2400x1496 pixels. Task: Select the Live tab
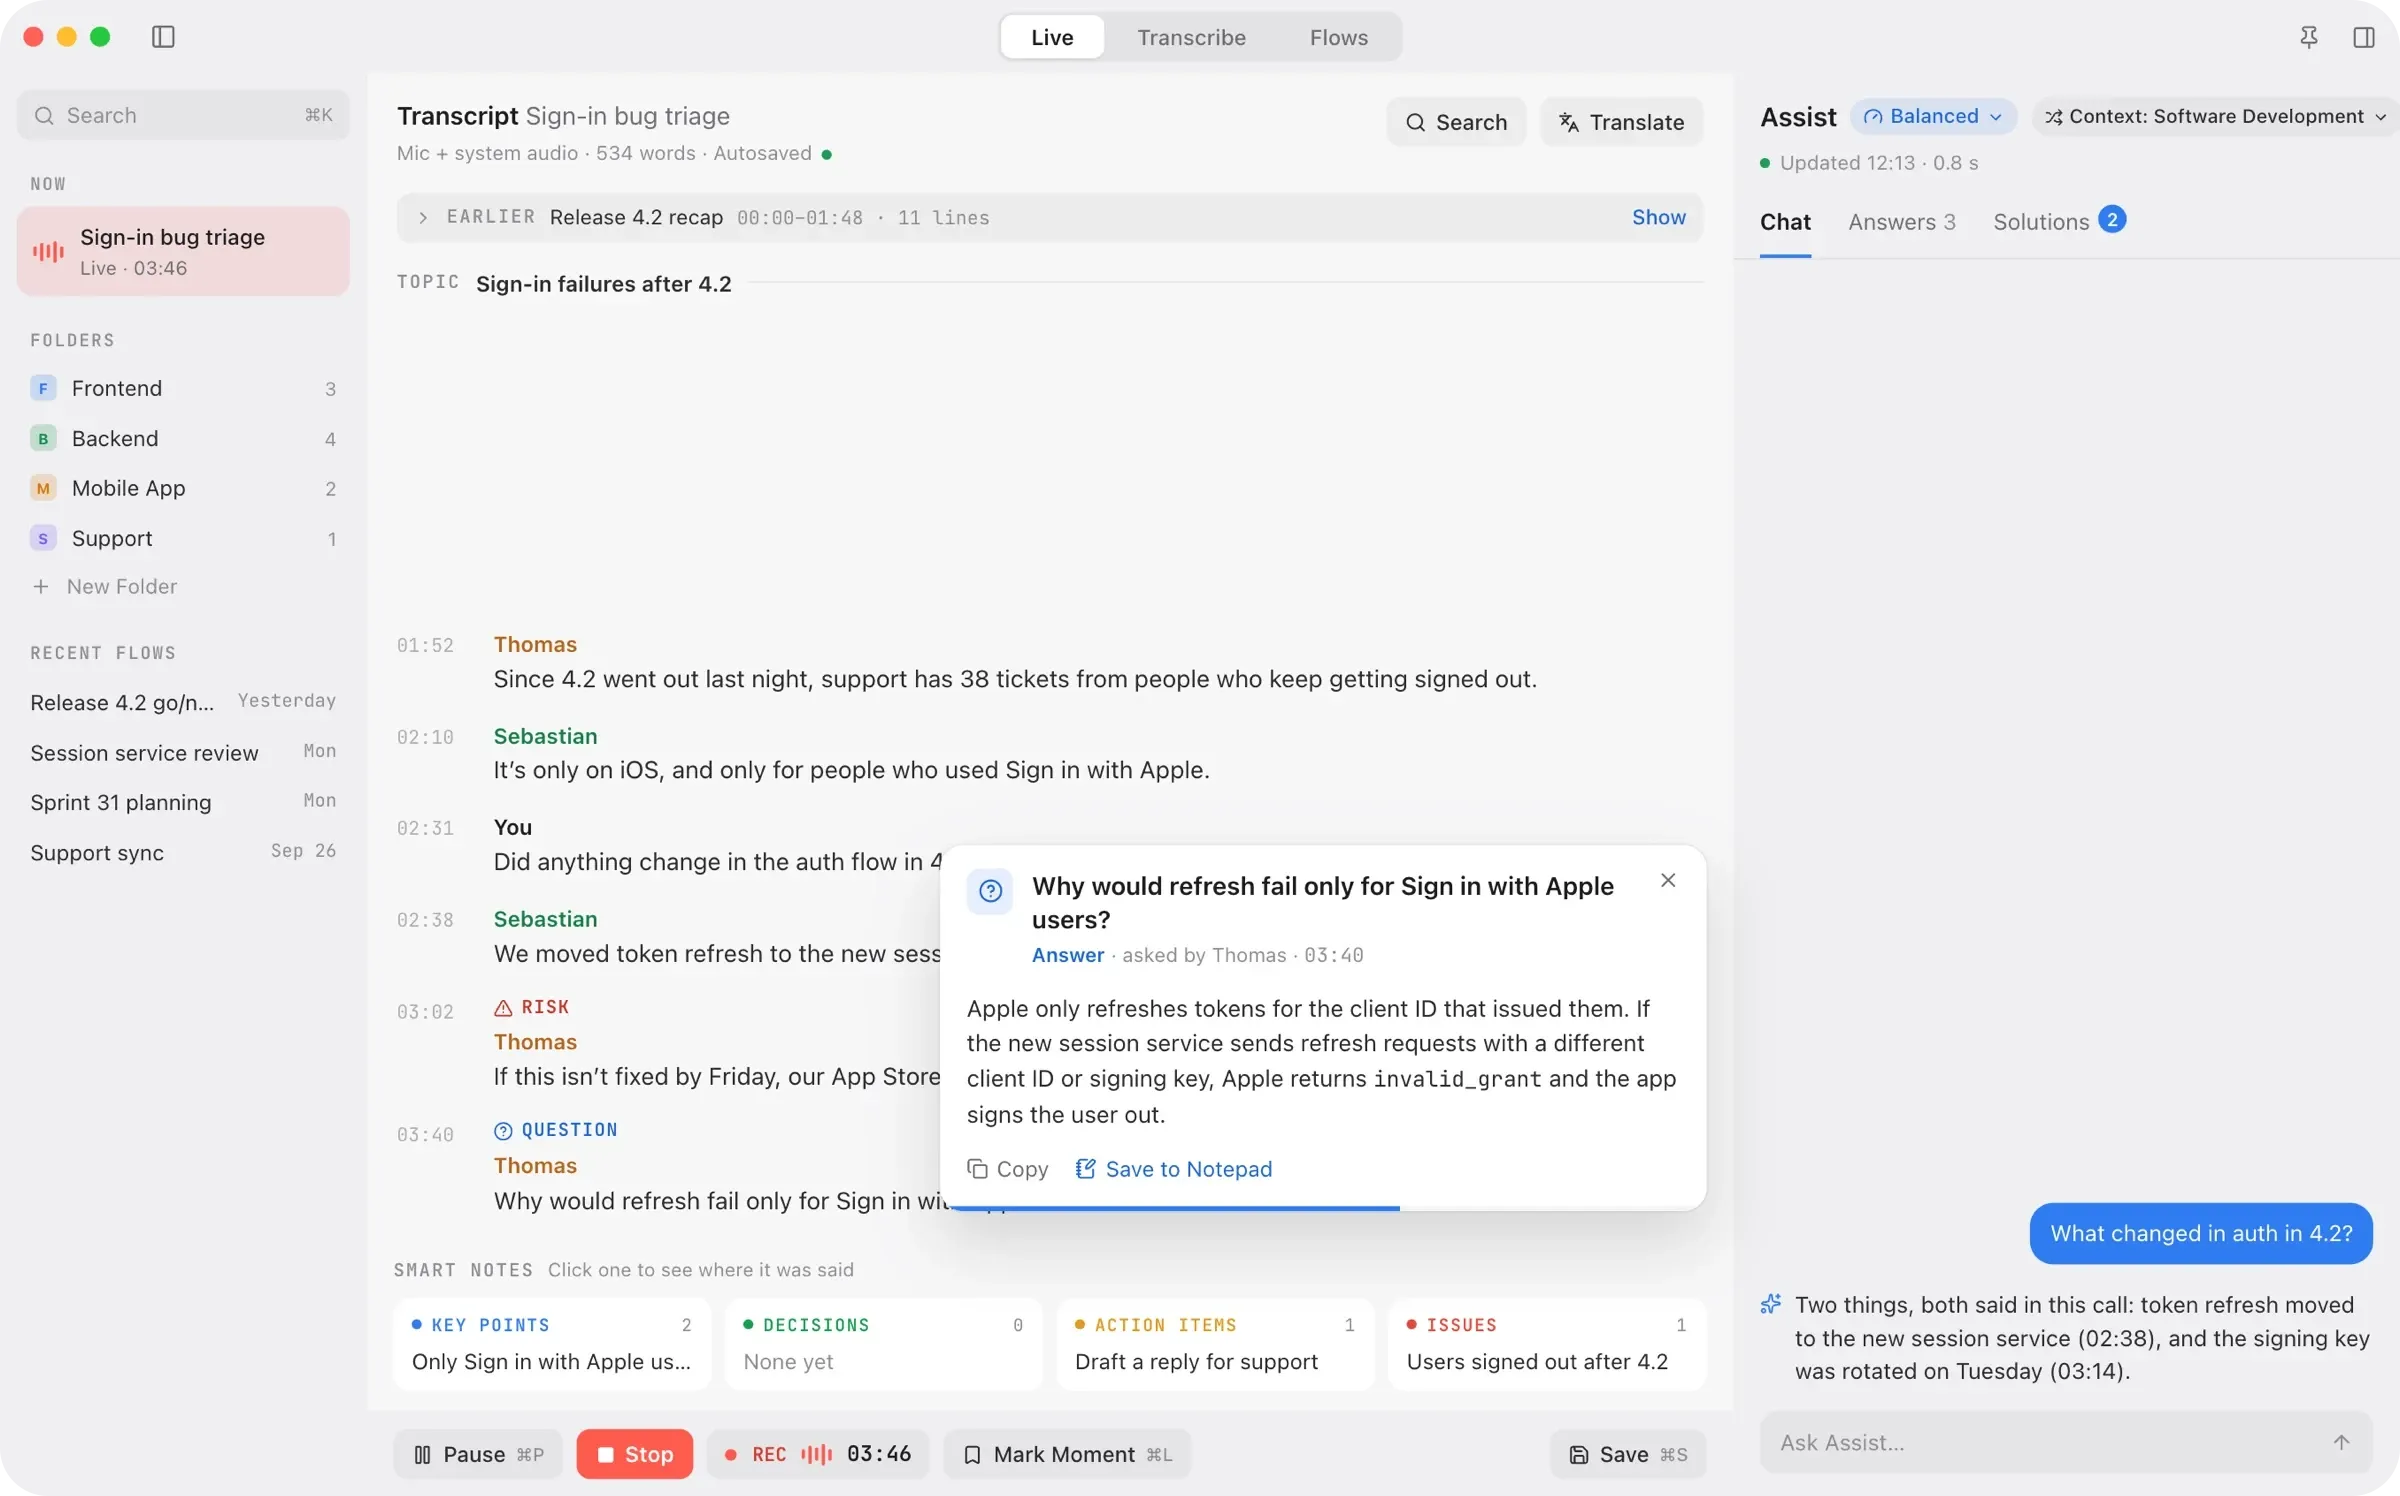[x=1052, y=37]
